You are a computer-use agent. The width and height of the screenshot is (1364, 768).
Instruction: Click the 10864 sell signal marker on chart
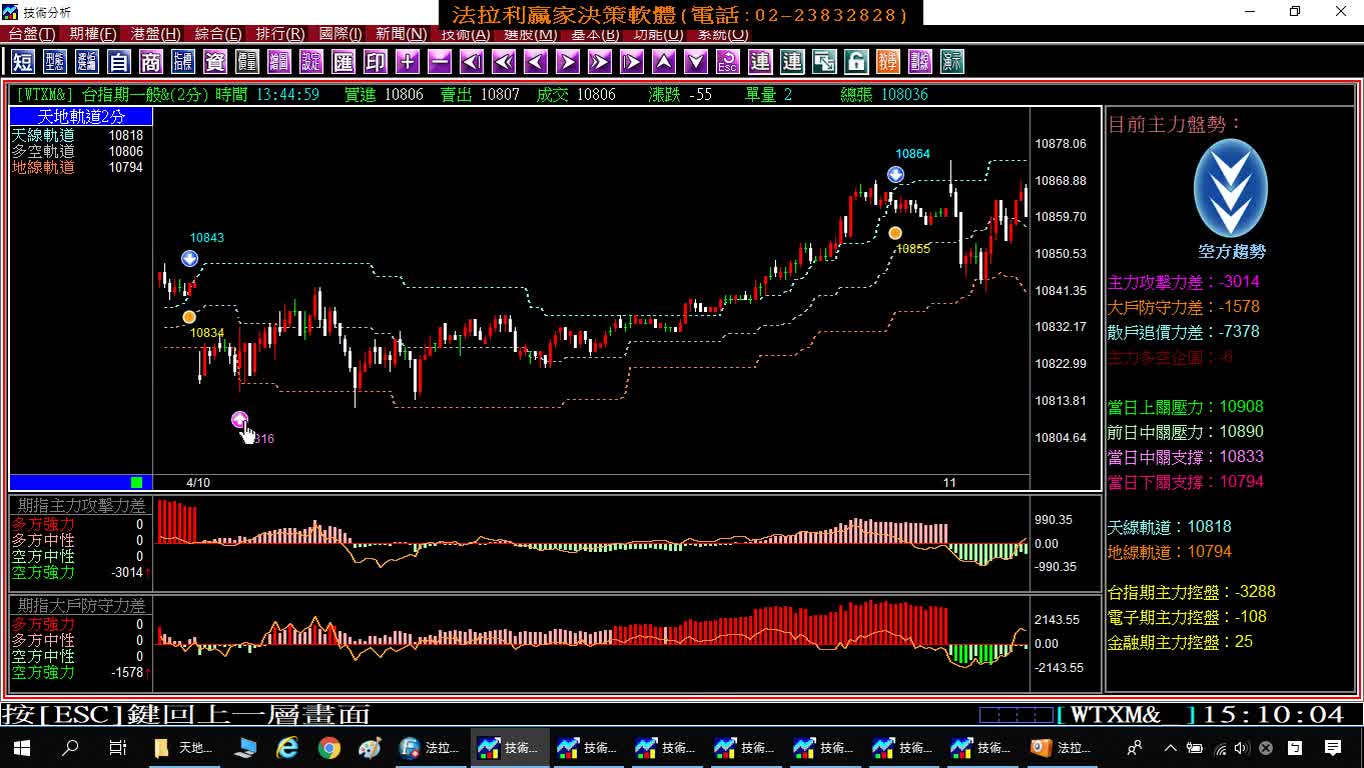click(x=895, y=174)
